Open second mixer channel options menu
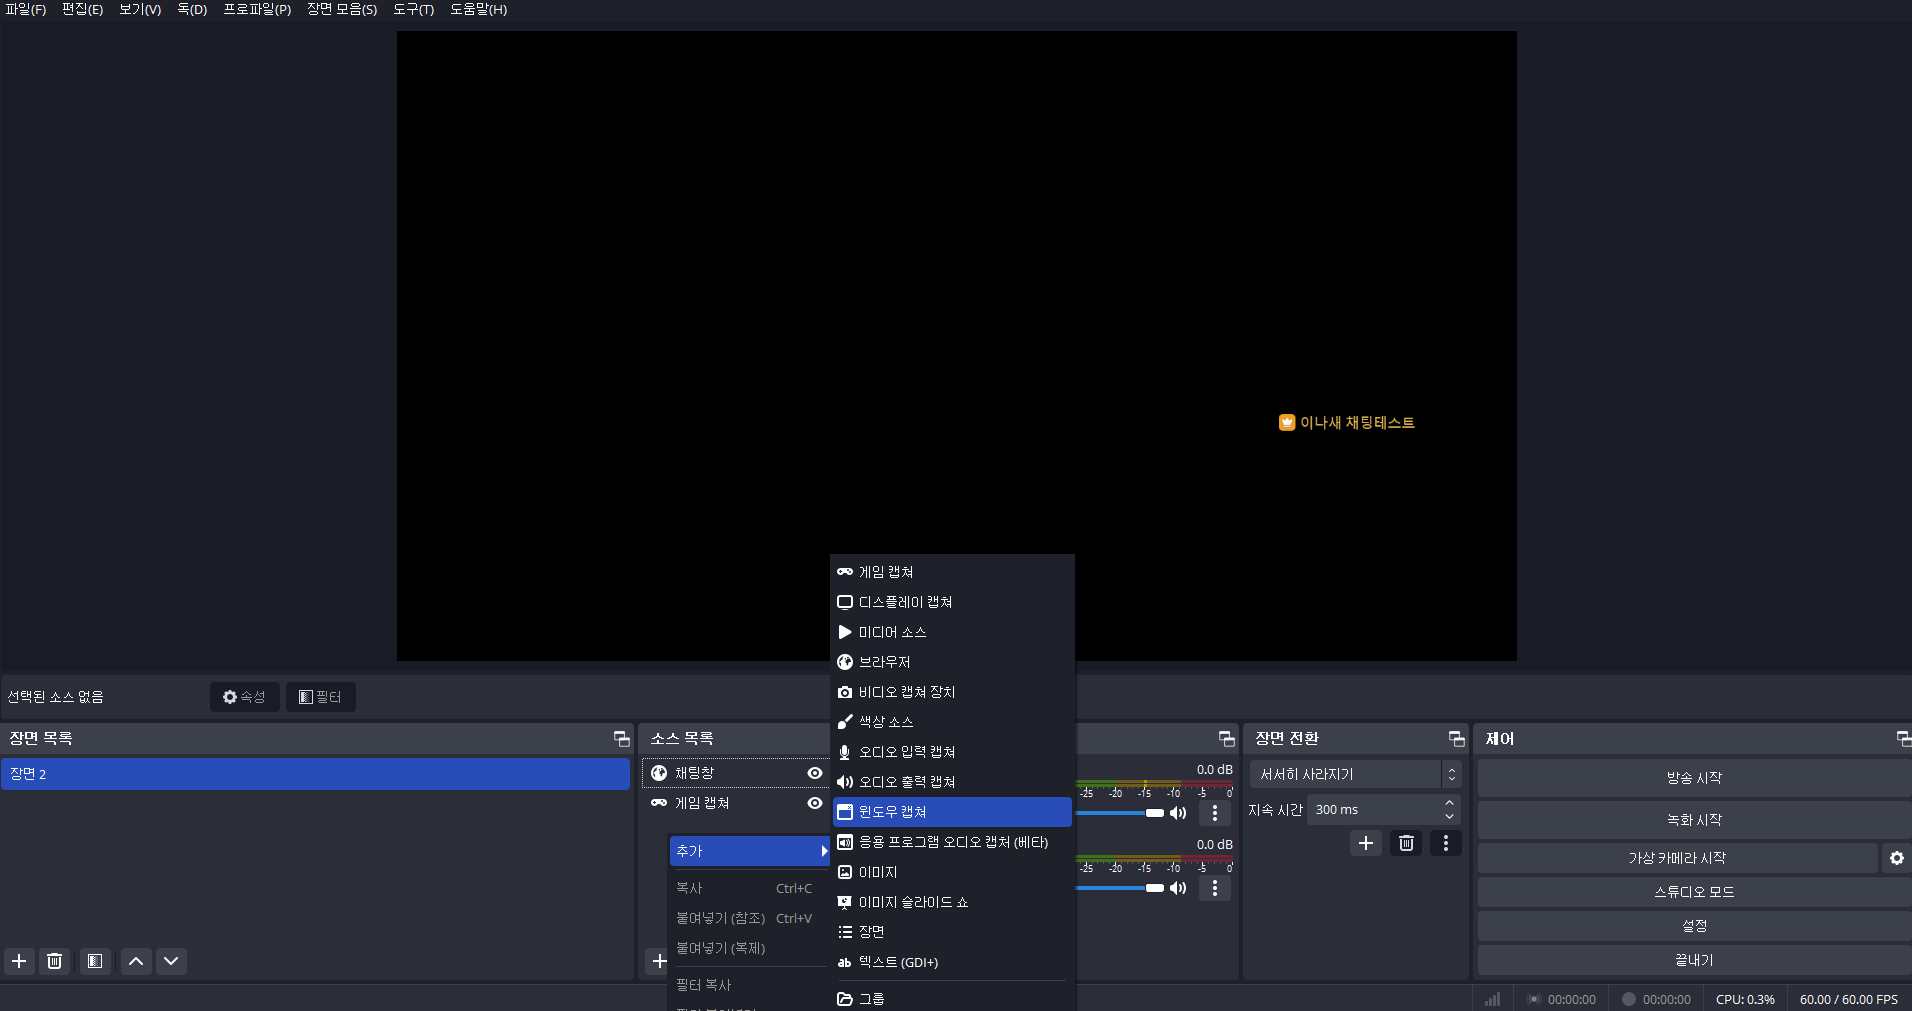The height and width of the screenshot is (1011, 1912). [1215, 888]
